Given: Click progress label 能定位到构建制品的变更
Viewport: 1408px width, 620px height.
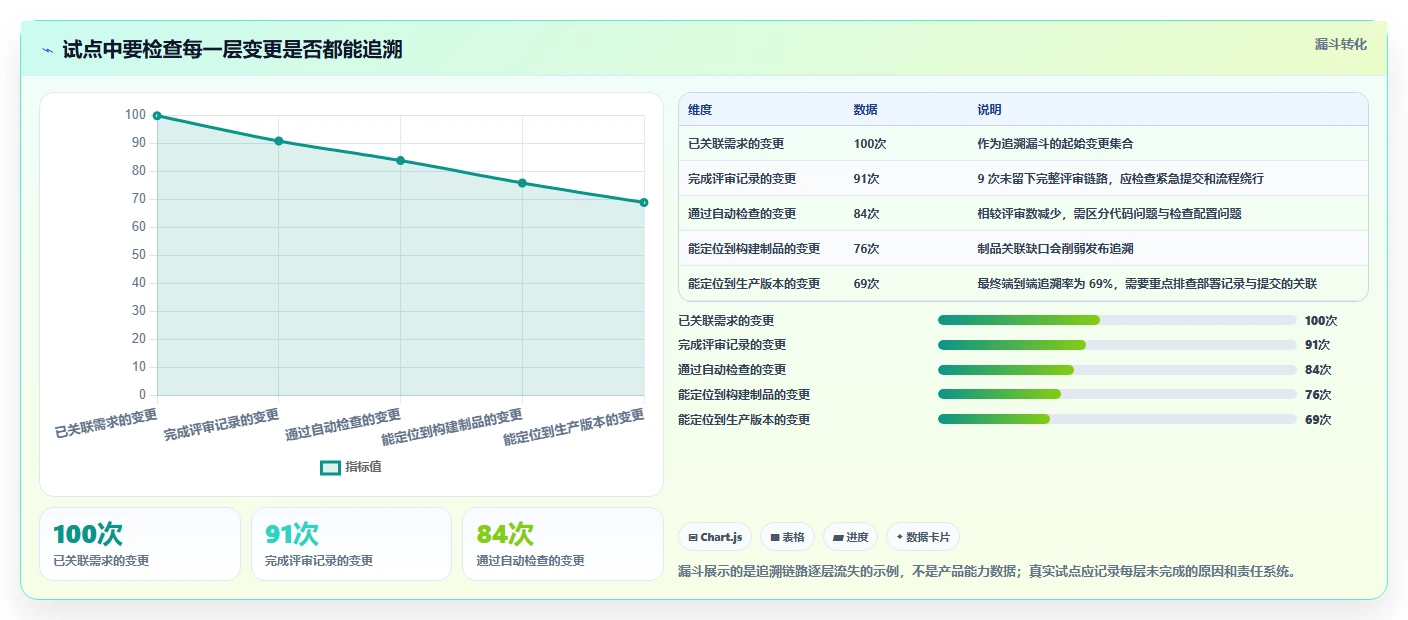Looking at the screenshot, I should [x=744, y=395].
